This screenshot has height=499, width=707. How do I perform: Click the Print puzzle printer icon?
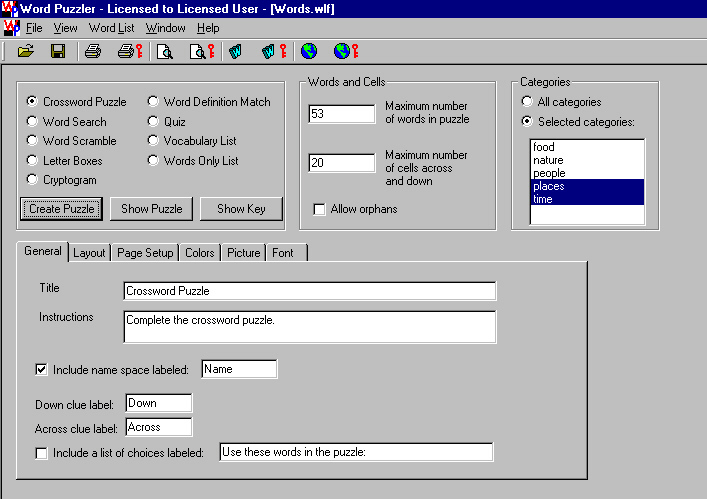93,51
